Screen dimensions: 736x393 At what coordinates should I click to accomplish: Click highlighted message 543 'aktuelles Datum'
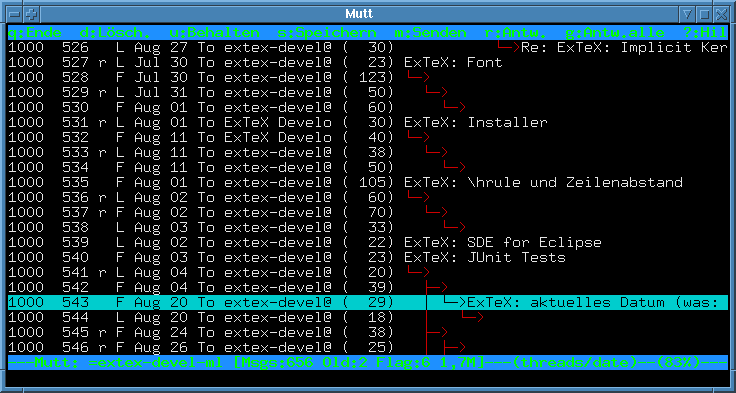point(368,302)
